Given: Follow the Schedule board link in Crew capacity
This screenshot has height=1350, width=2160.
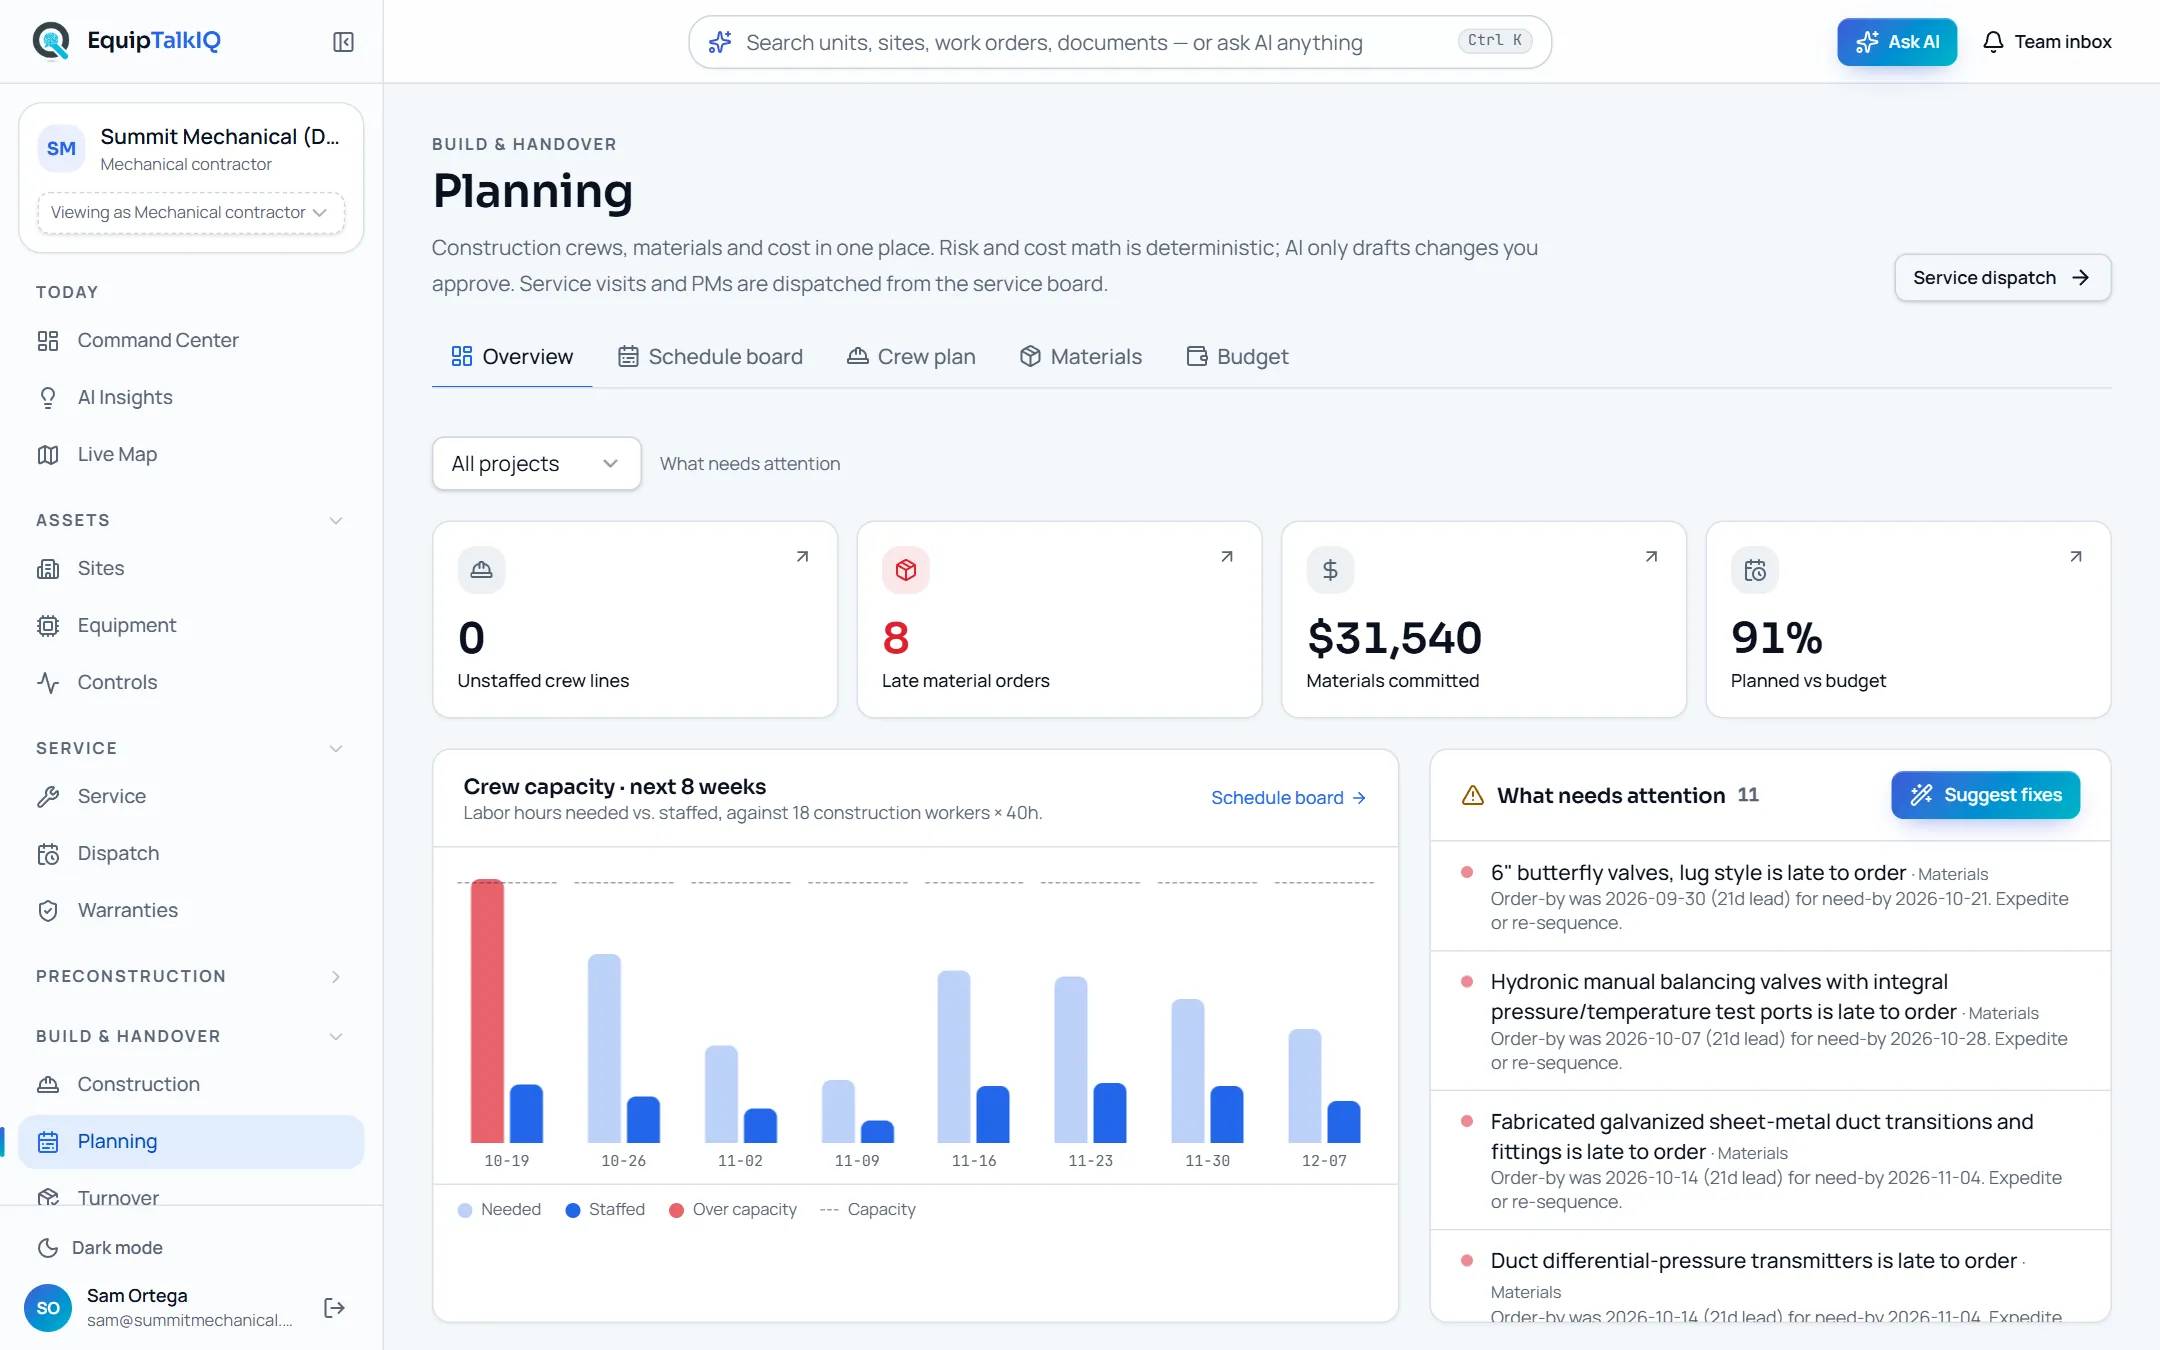Looking at the screenshot, I should (1288, 798).
